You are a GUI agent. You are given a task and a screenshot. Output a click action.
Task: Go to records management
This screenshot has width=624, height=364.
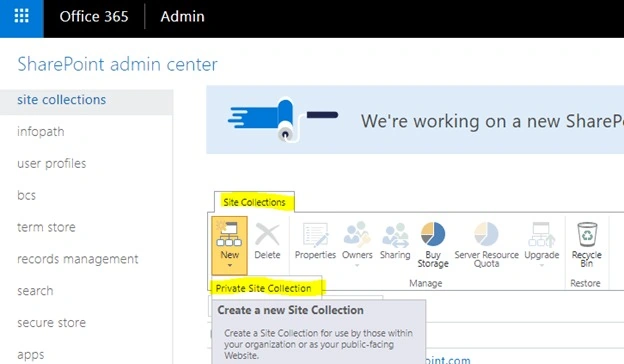click(x=78, y=259)
